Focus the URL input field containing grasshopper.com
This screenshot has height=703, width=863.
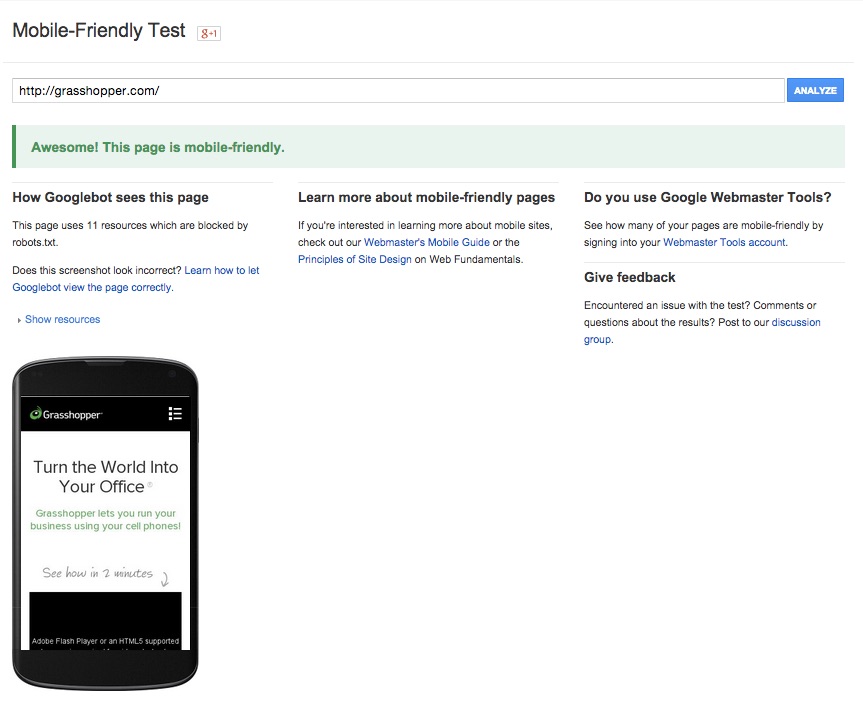[398, 91]
